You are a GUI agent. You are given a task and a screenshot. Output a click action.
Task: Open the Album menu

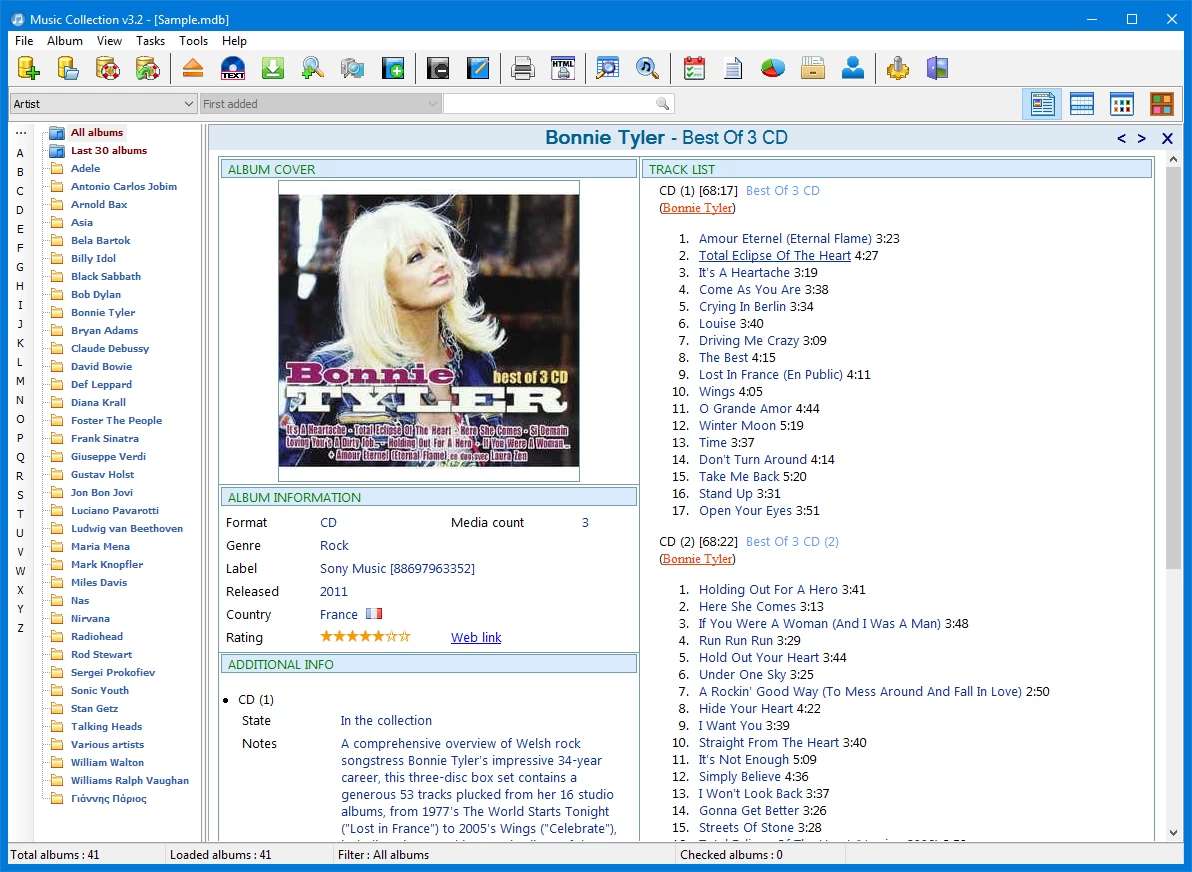[65, 40]
